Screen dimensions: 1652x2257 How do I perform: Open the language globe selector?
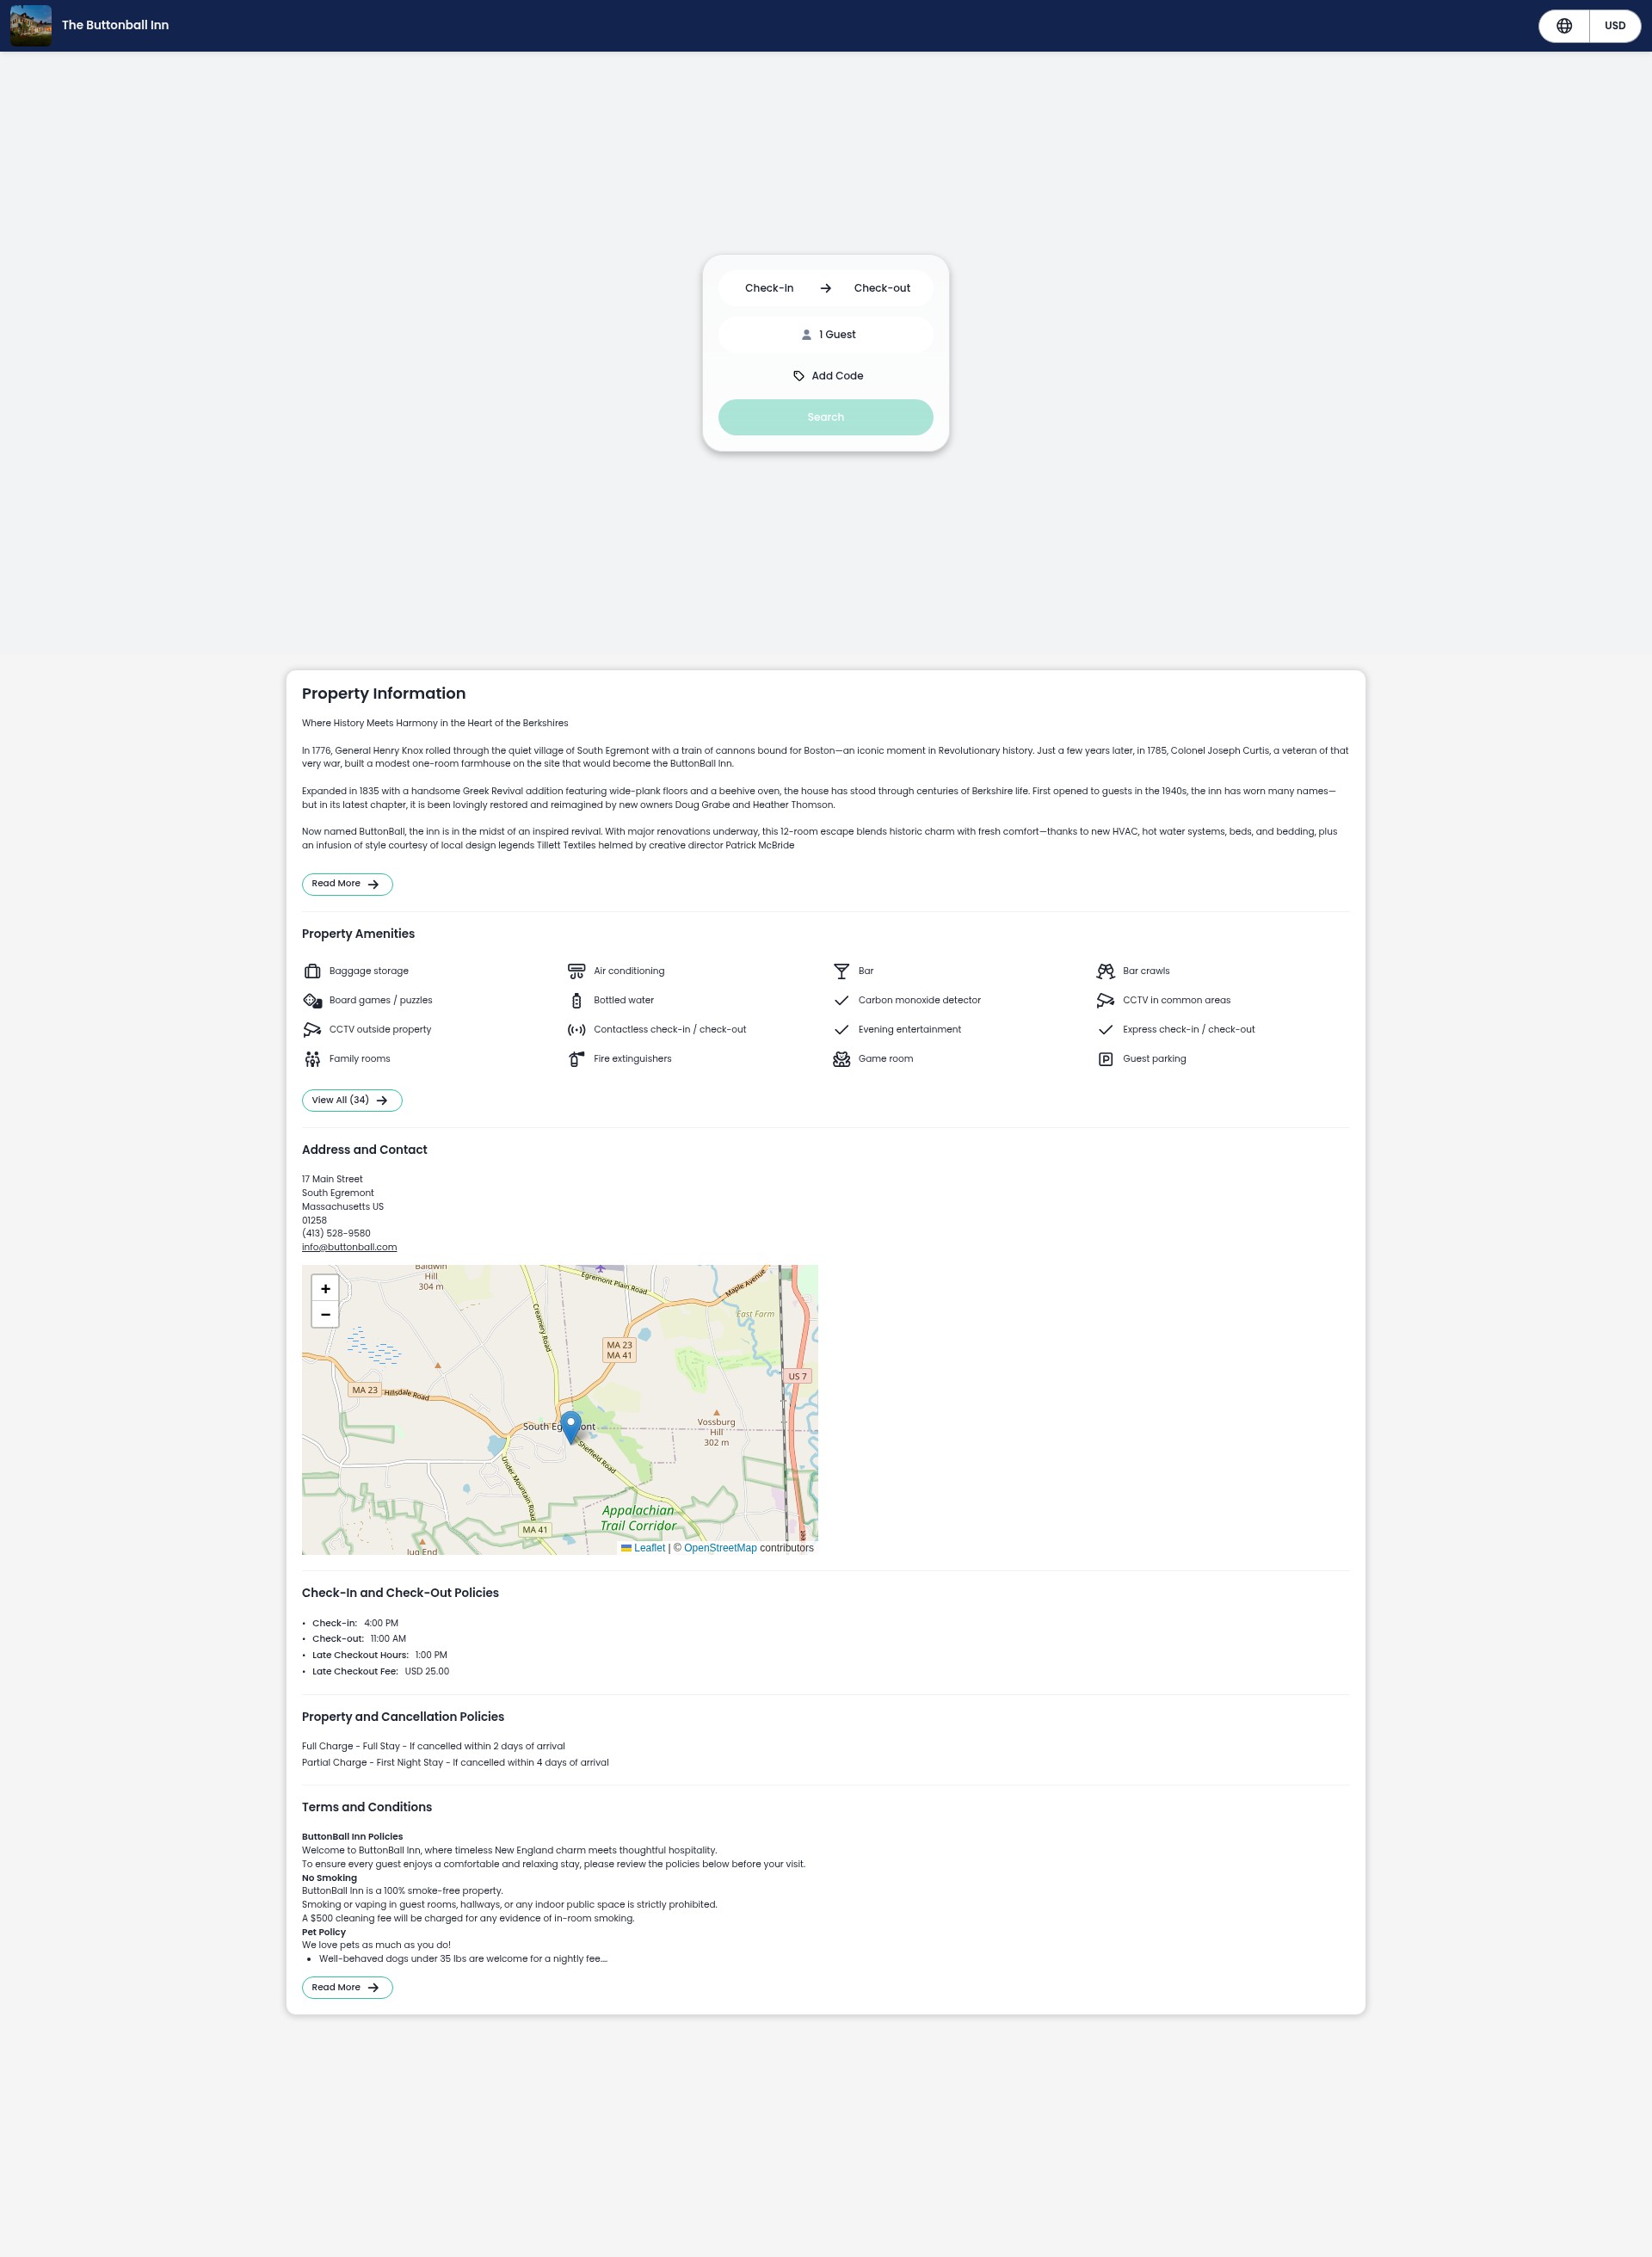(1564, 26)
